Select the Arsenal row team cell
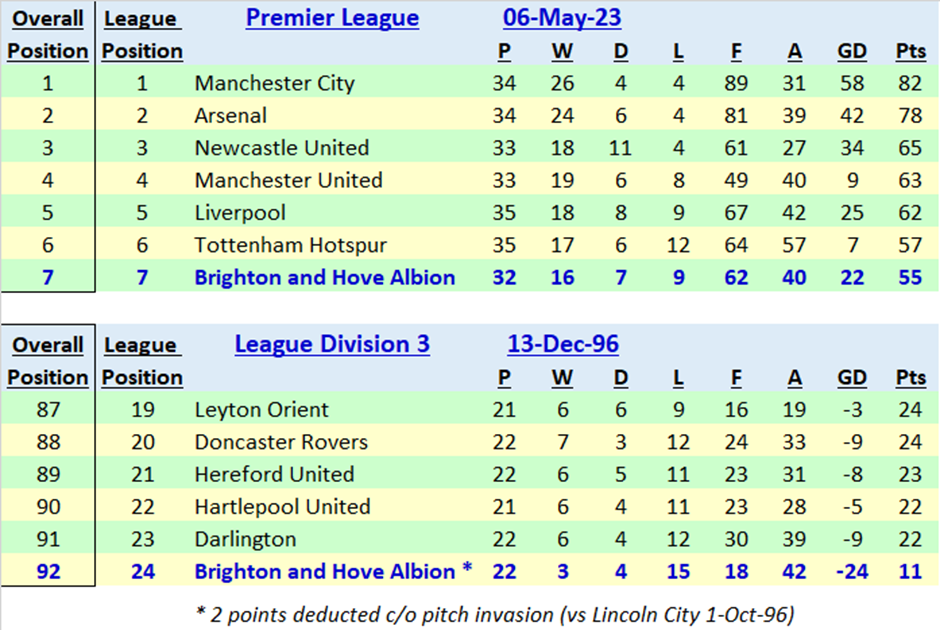Viewport: 940px width, 630px height. point(230,115)
